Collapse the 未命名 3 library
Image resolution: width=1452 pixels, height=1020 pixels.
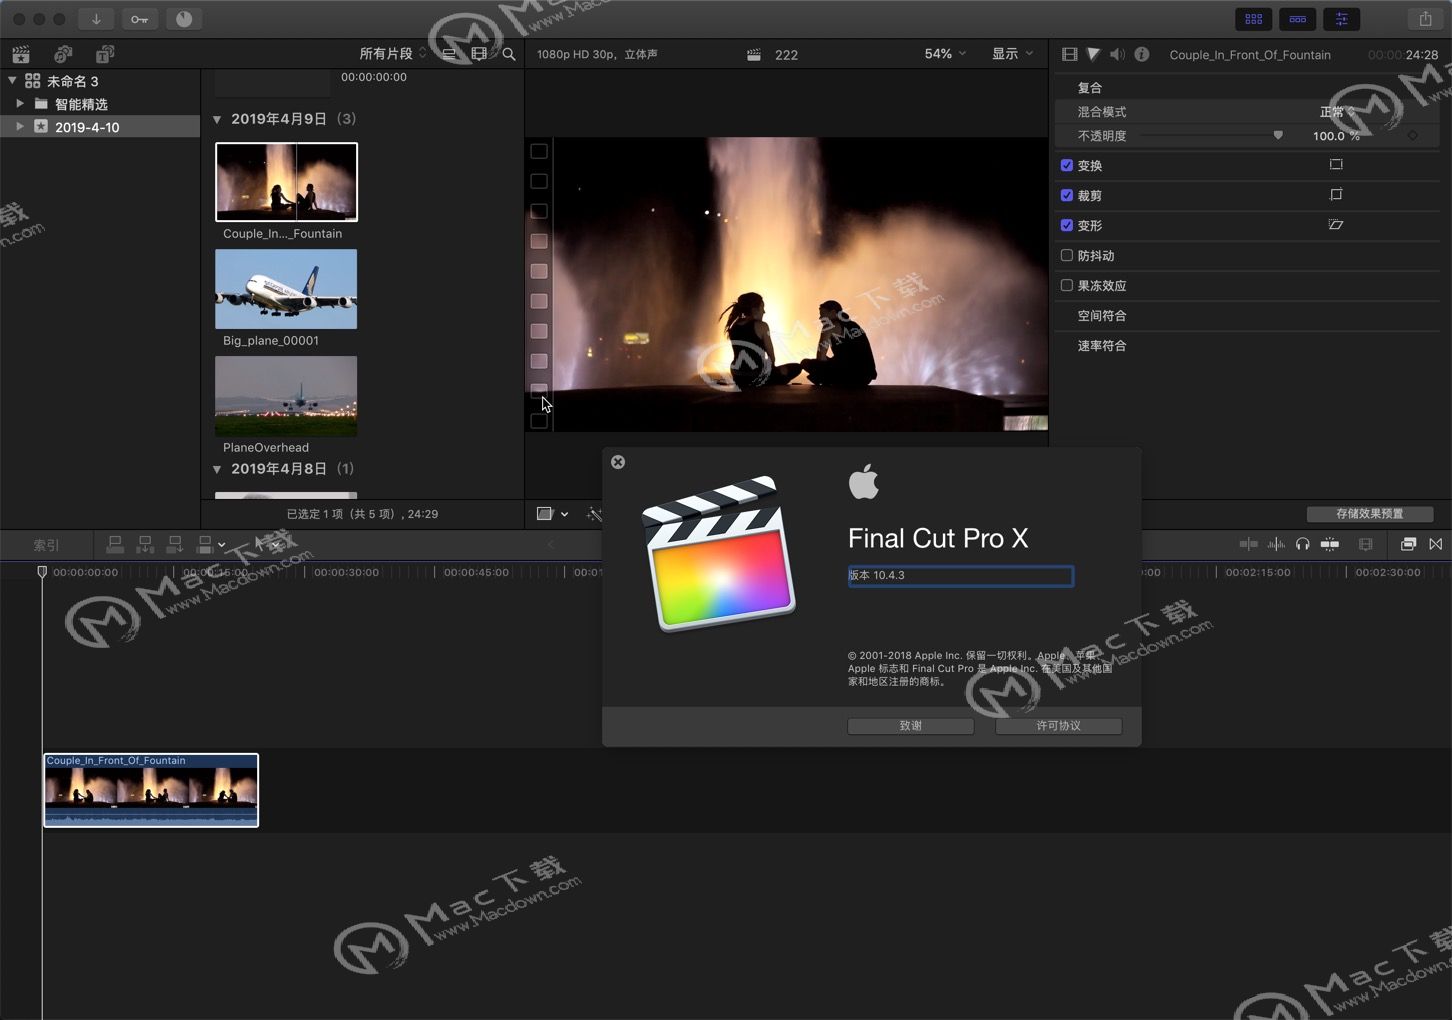[12, 80]
